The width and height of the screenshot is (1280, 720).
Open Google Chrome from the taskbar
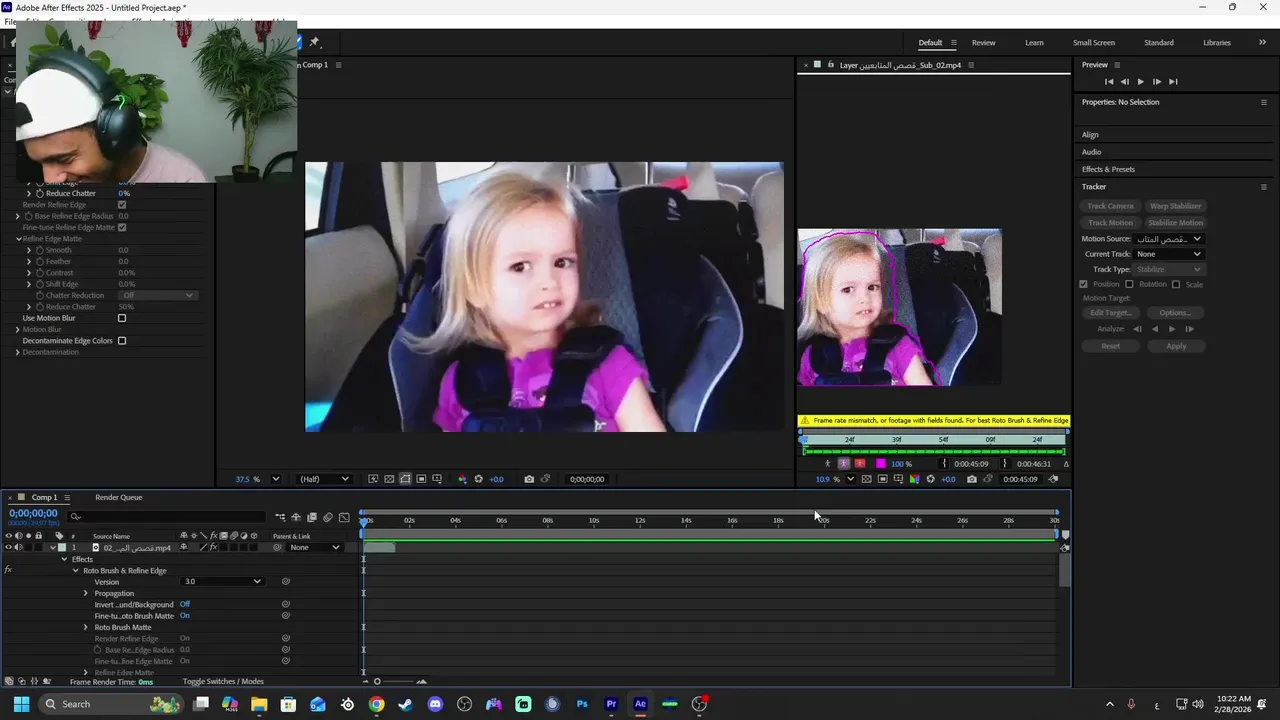click(376, 704)
